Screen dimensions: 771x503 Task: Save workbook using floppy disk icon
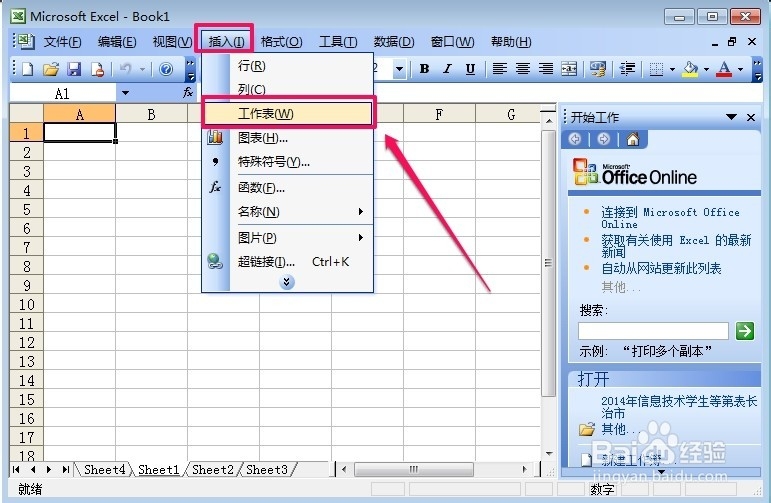(74, 69)
